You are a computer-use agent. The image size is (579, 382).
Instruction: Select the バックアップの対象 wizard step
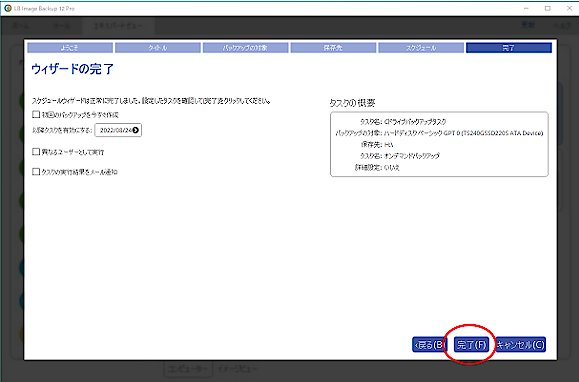point(245,48)
